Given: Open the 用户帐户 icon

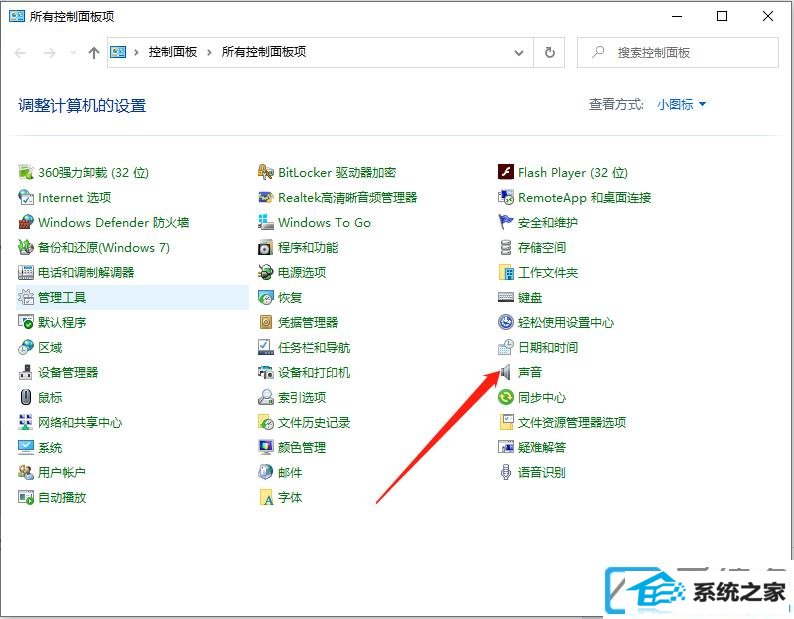Looking at the screenshot, I should pos(25,472).
